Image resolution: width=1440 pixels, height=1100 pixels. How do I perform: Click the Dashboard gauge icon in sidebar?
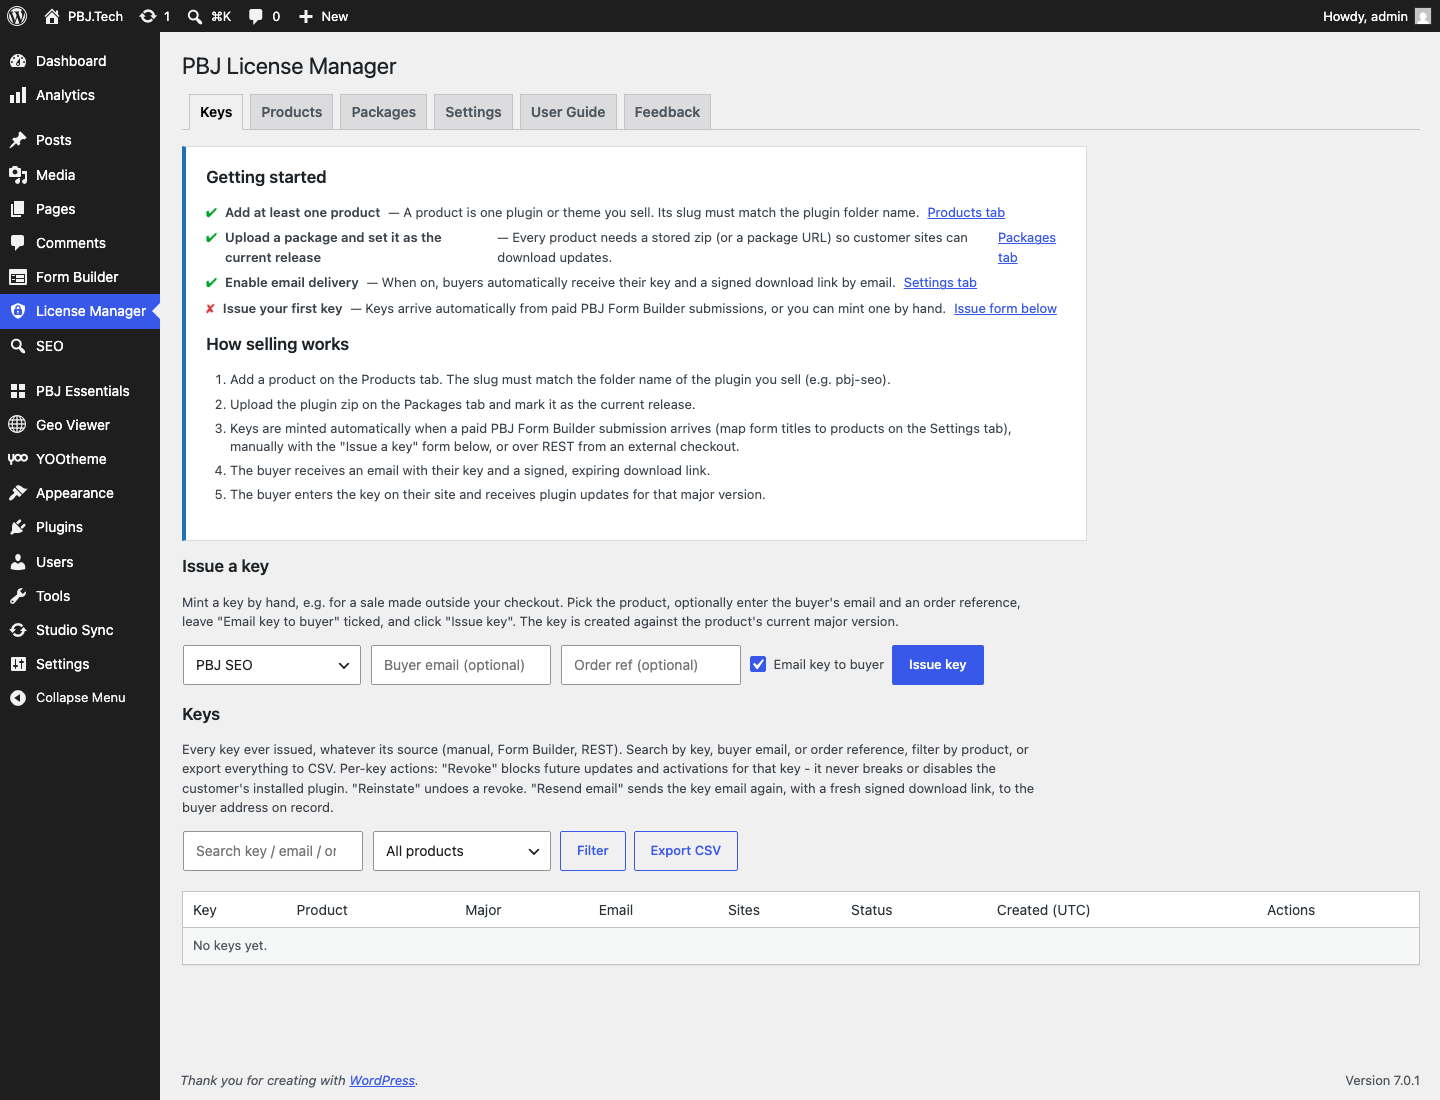[18, 61]
